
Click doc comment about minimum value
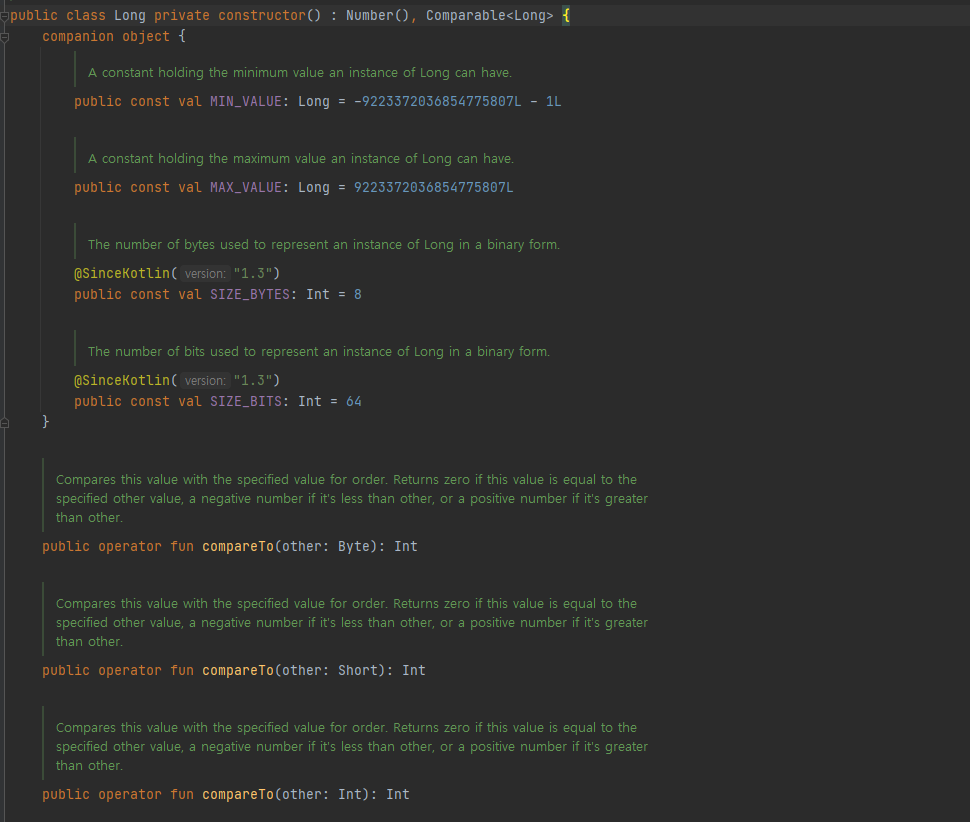coord(300,72)
